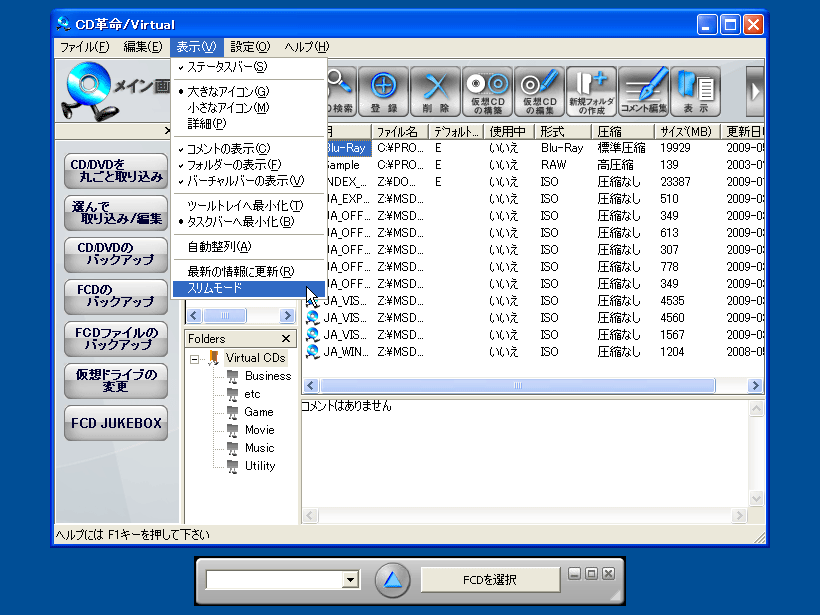Click コメント編集 toolbar icon

coord(643,92)
